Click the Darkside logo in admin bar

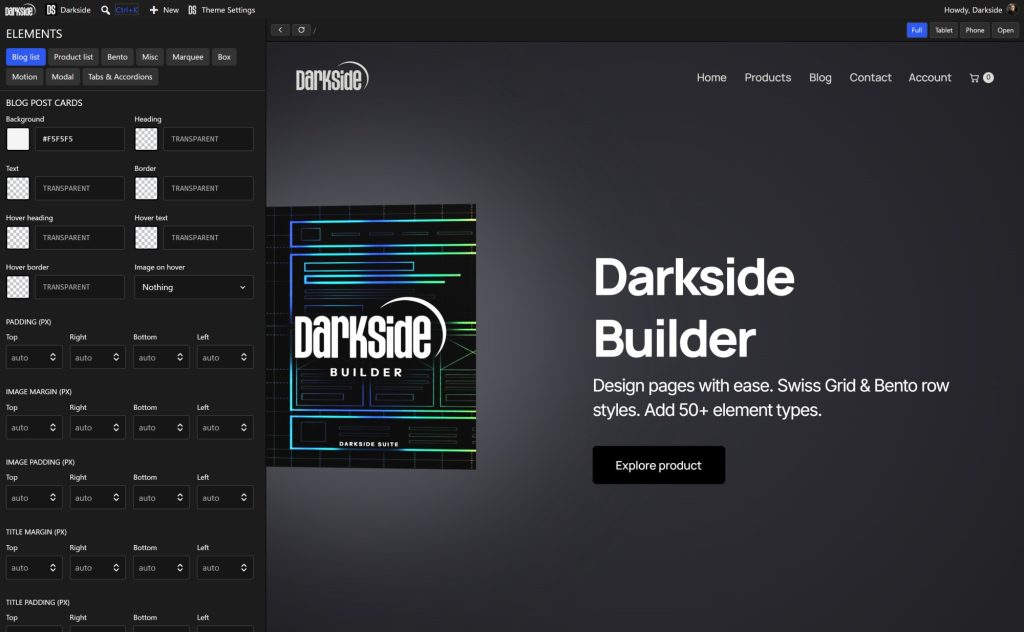tap(20, 10)
